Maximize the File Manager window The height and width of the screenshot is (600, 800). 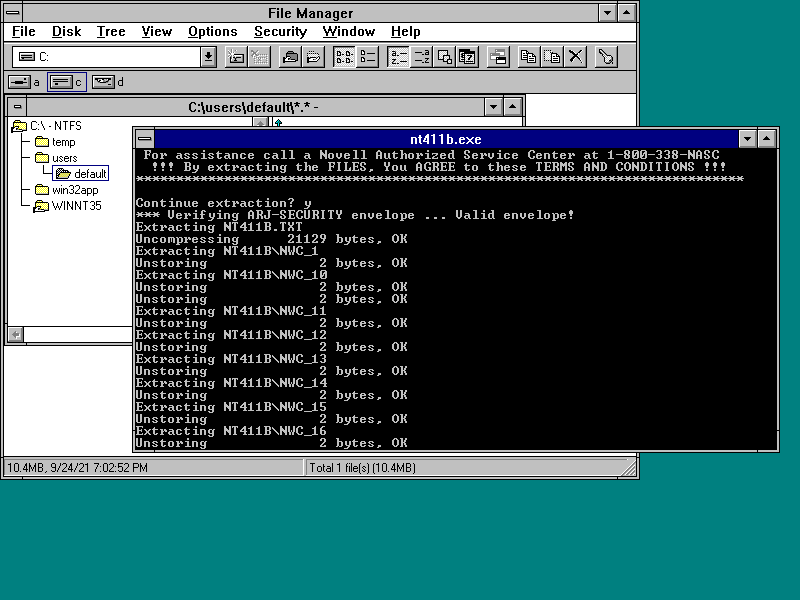(627, 13)
